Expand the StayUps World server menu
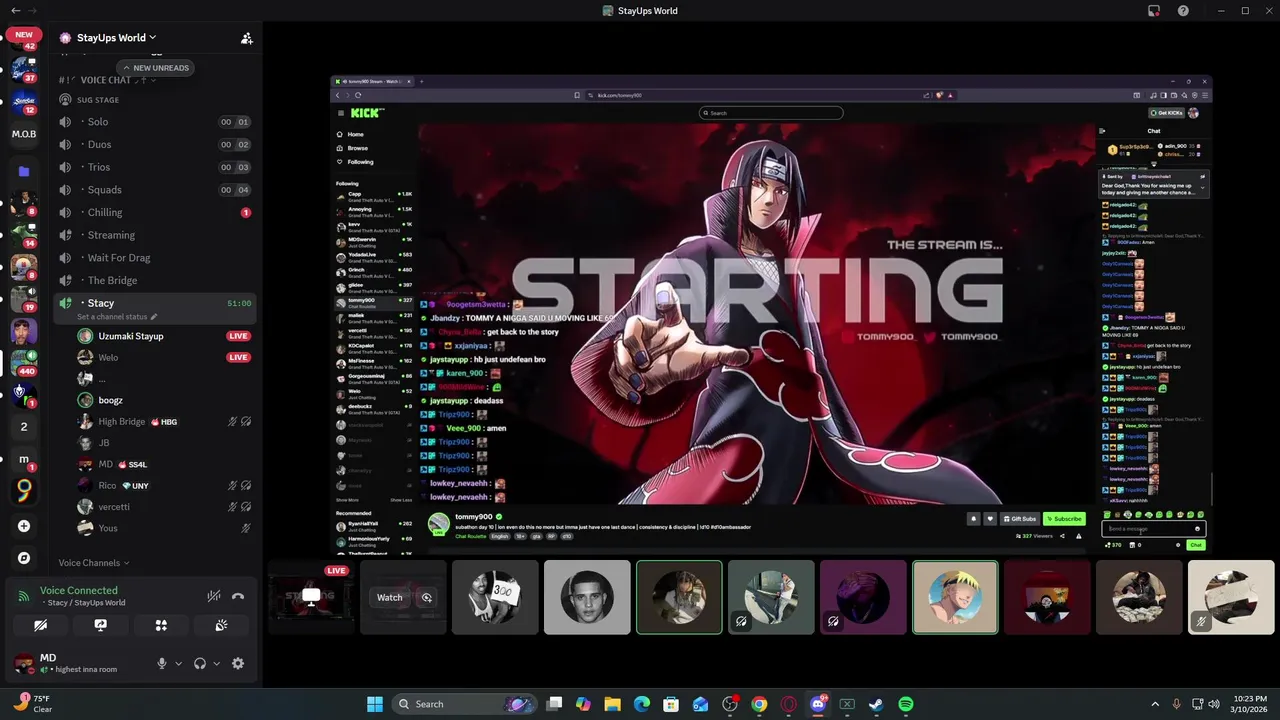The height and width of the screenshot is (720, 1280). (116, 38)
